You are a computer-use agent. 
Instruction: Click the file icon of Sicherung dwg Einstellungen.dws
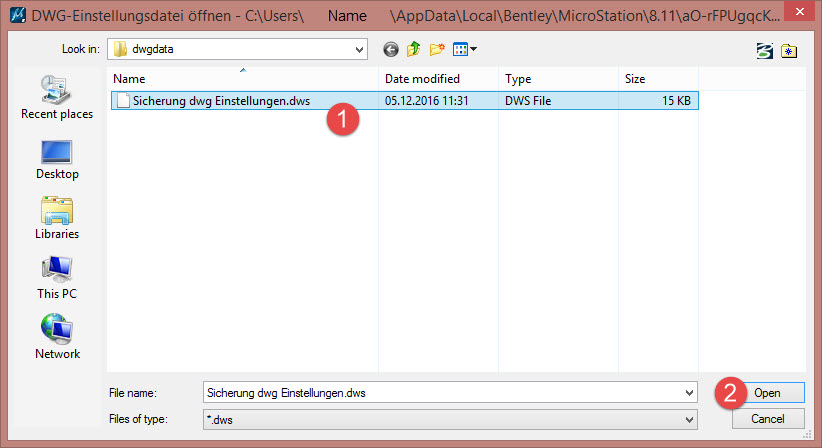click(x=123, y=101)
